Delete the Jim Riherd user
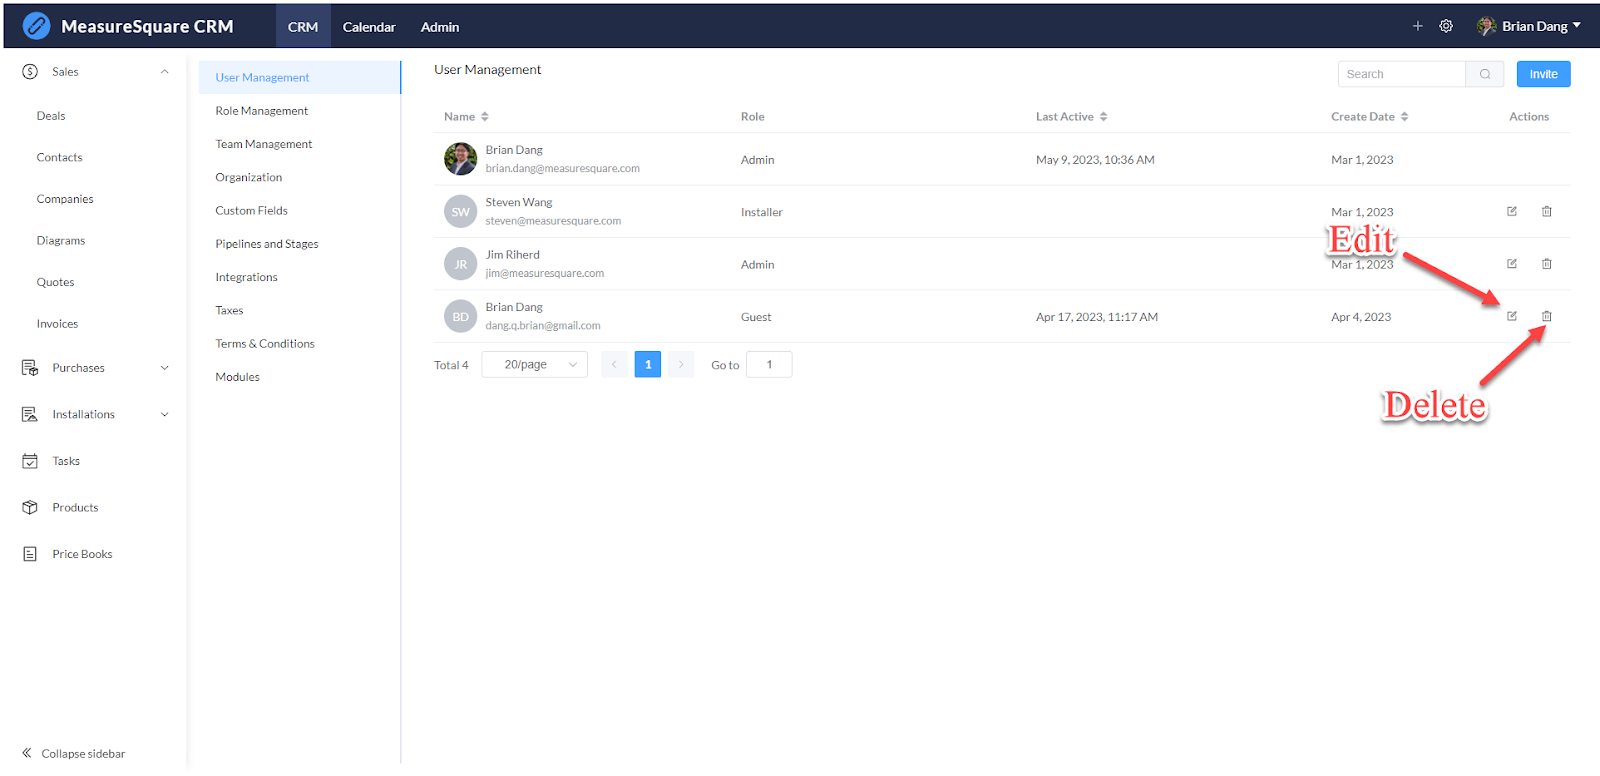 pyautogui.click(x=1547, y=264)
